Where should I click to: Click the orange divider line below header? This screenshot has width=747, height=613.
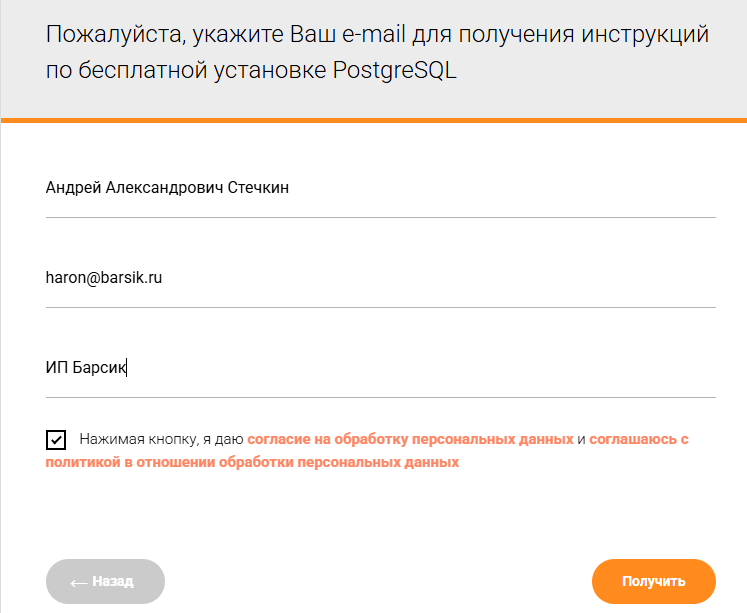[373, 120]
